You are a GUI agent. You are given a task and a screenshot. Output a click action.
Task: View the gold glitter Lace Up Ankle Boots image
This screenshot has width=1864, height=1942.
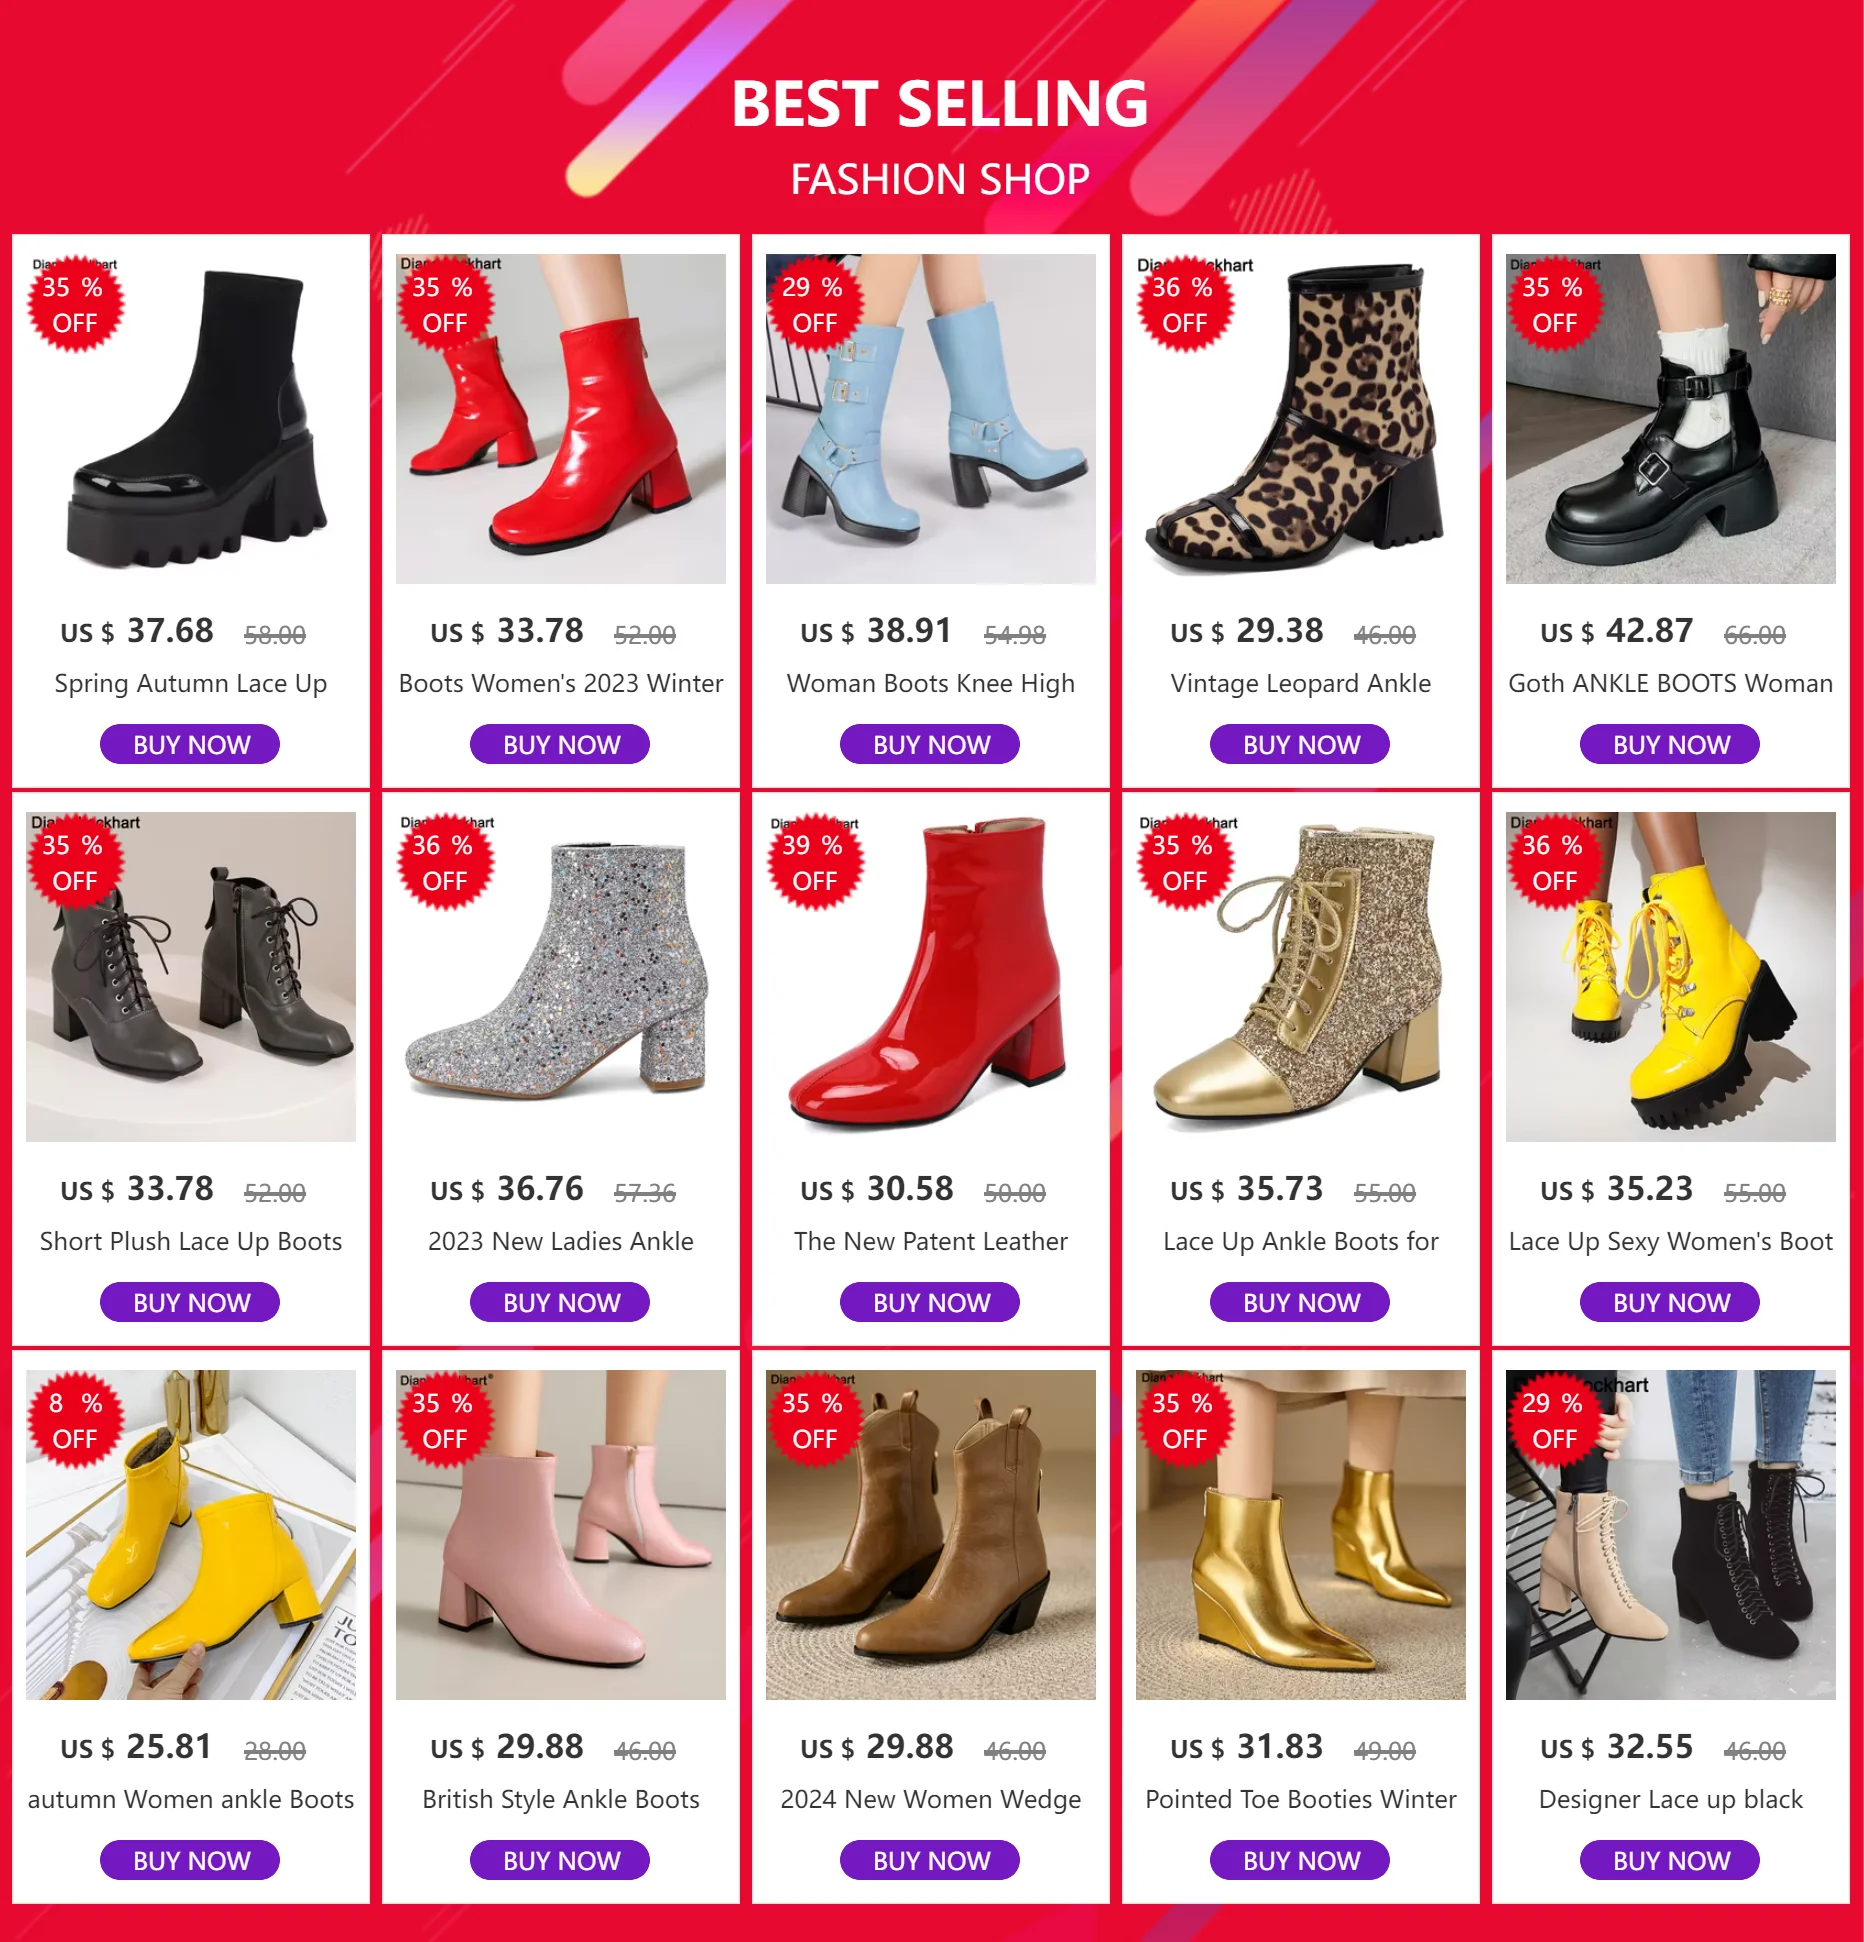pos(1301,977)
